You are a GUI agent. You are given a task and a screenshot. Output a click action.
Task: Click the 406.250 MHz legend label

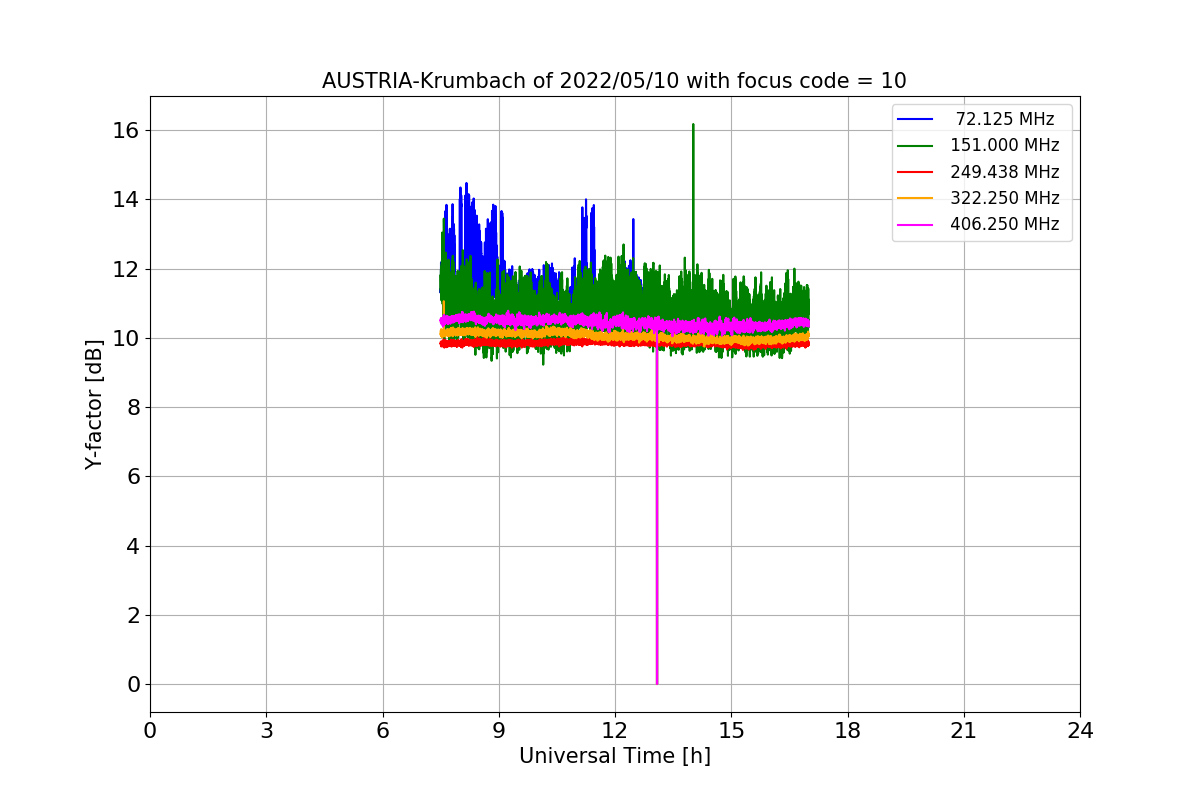(x=1005, y=224)
